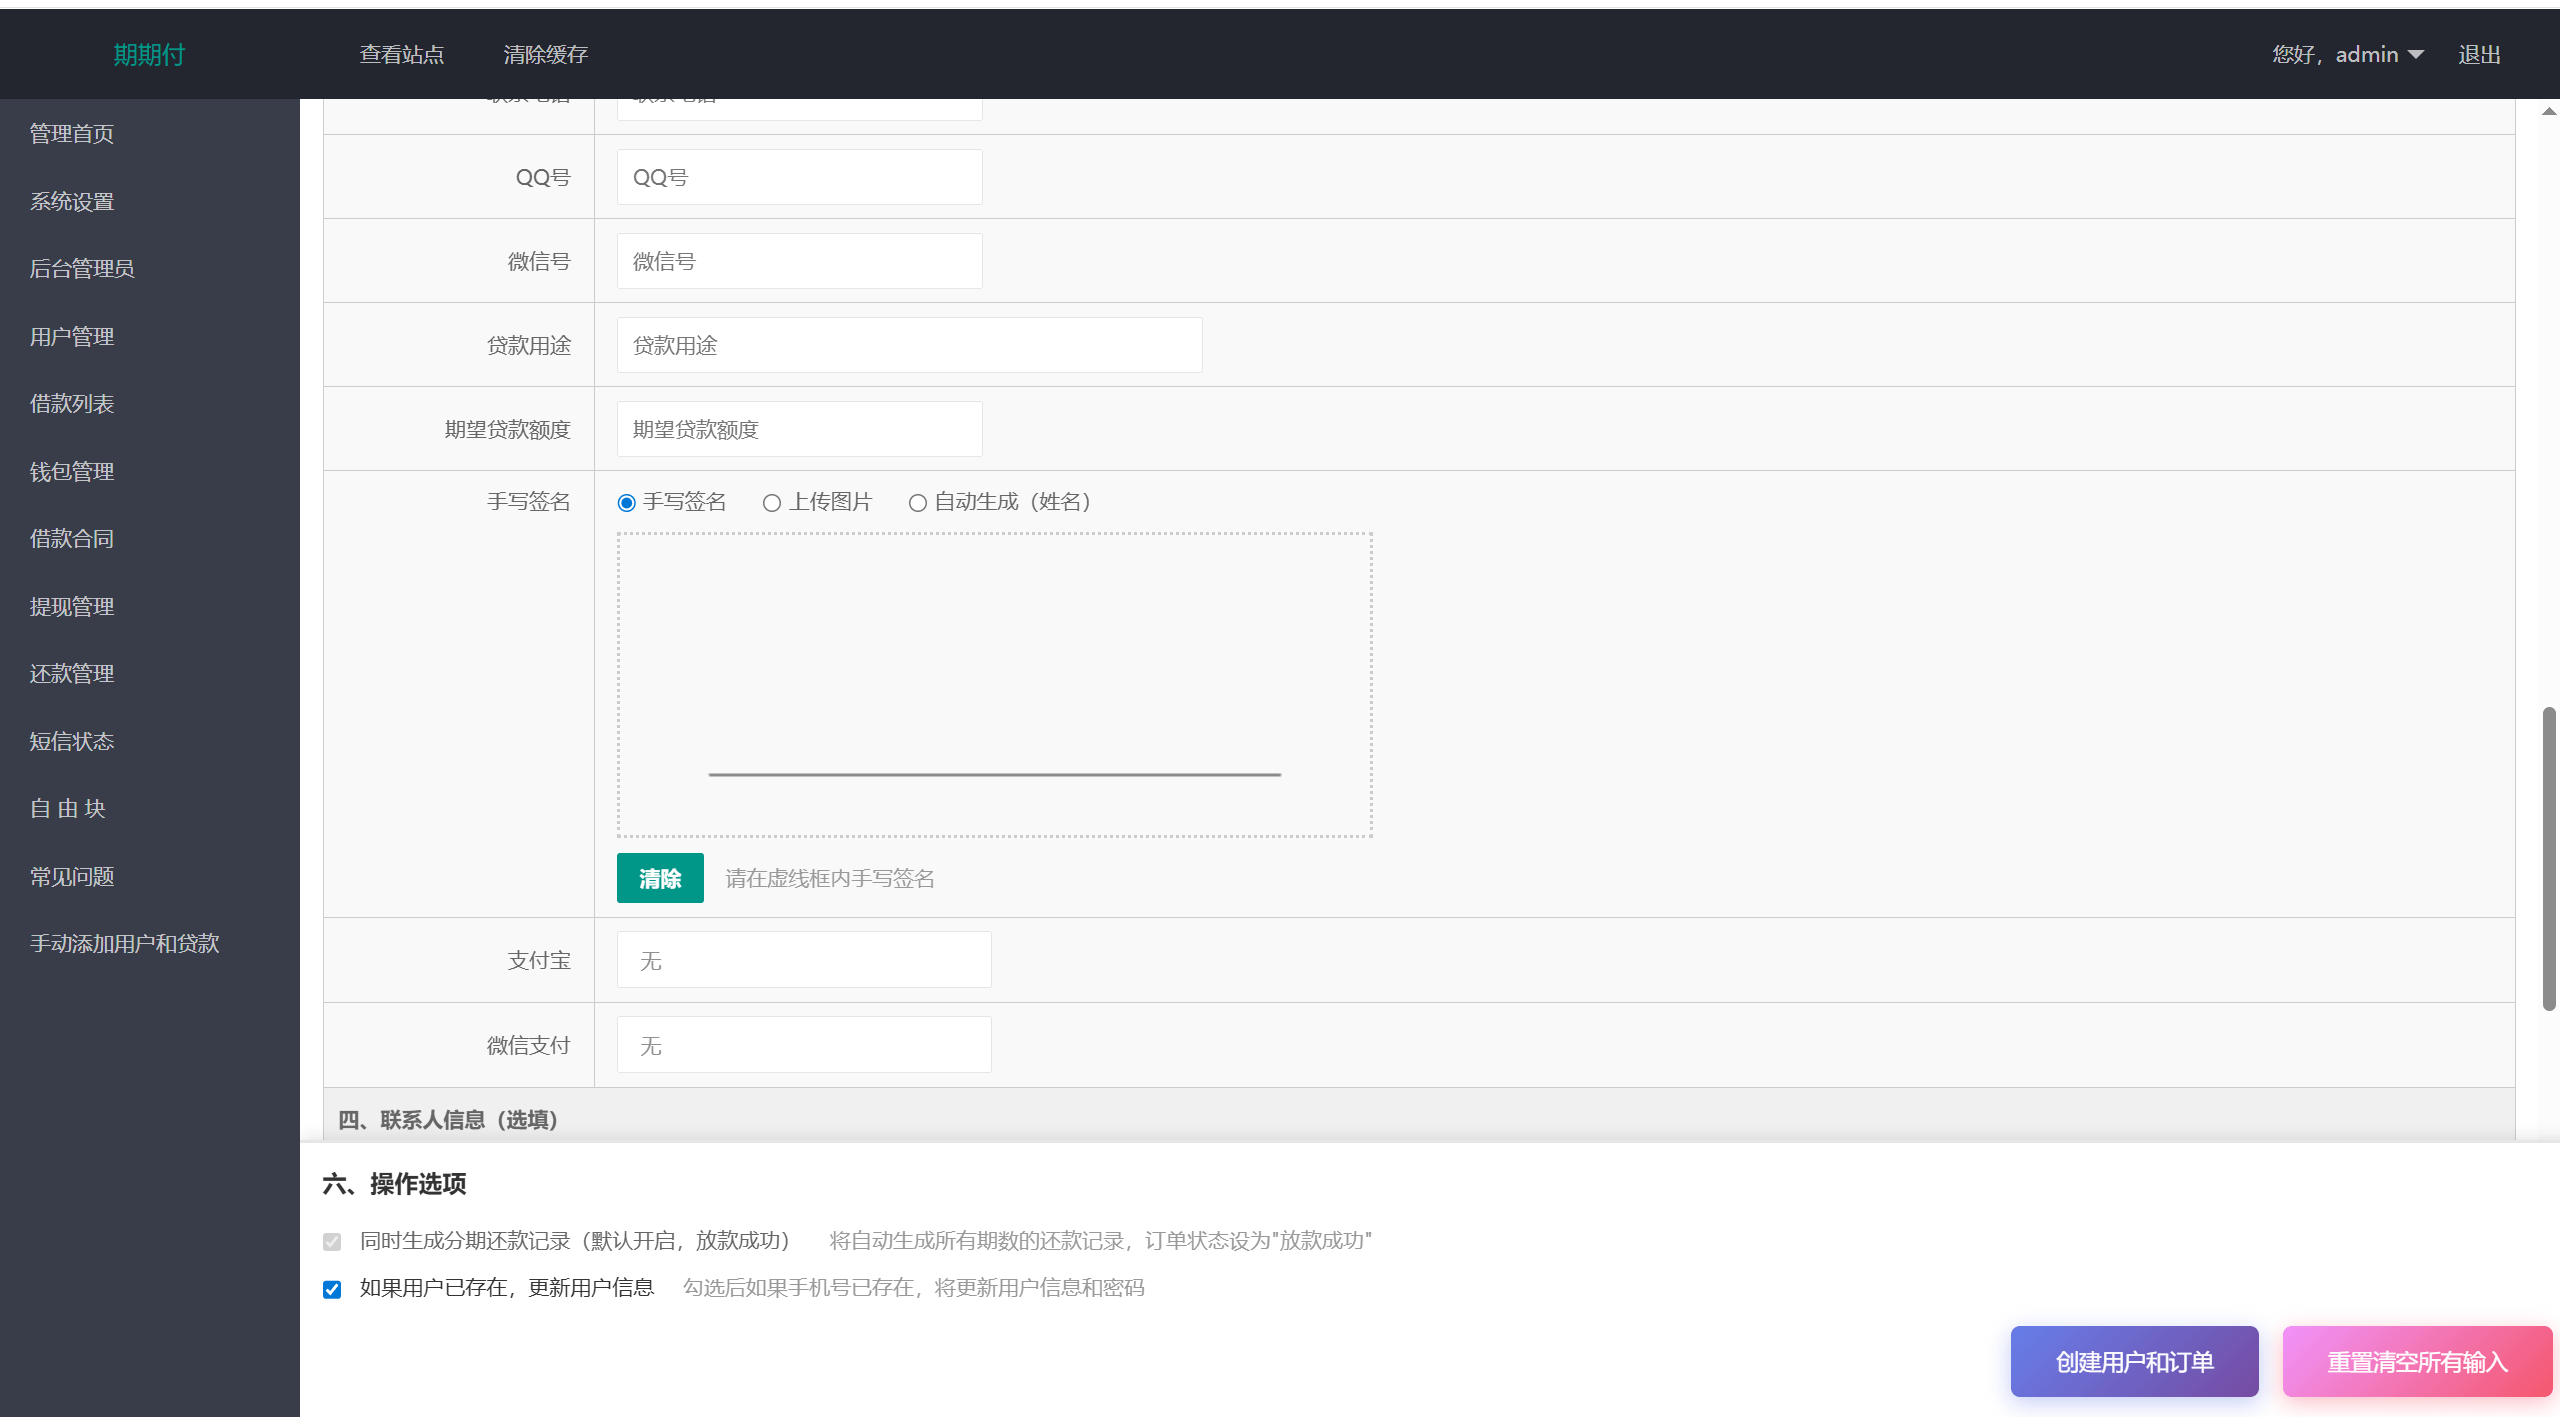Image resolution: width=2560 pixels, height=1417 pixels.
Task: Click the 退出 logout link
Action: (2479, 55)
